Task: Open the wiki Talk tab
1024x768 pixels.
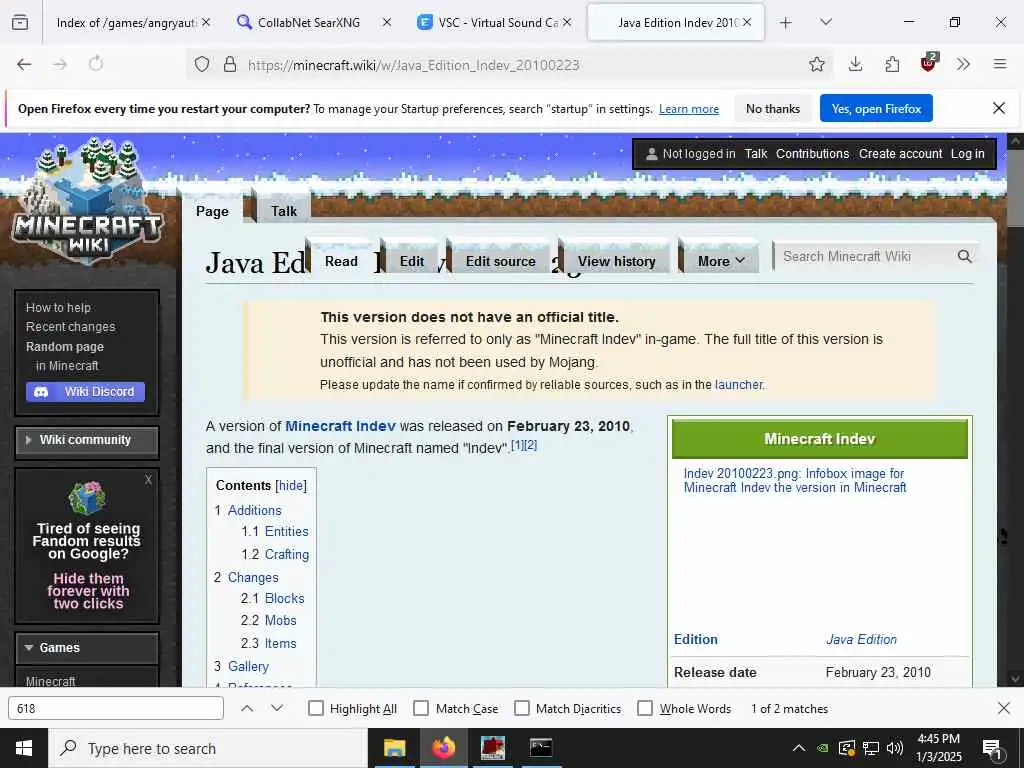Action: [x=283, y=211]
